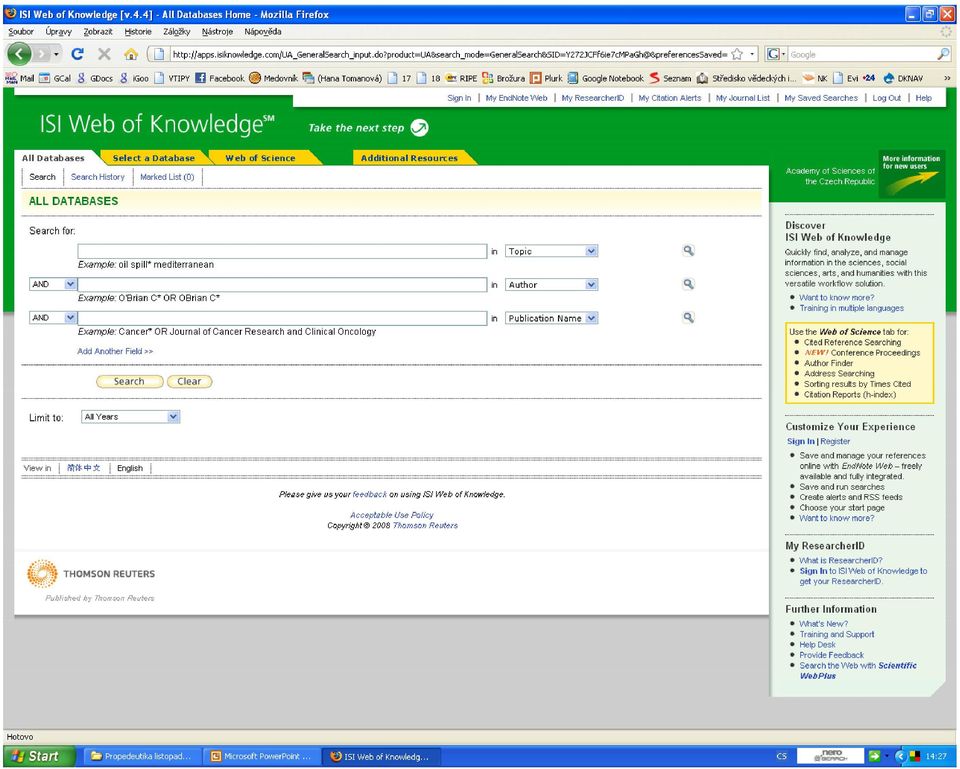The height and width of the screenshot is (769, 960).
Task: Open the Publication Name index magnifier icon
Action: pyautogui.click(x=689, y=318)
